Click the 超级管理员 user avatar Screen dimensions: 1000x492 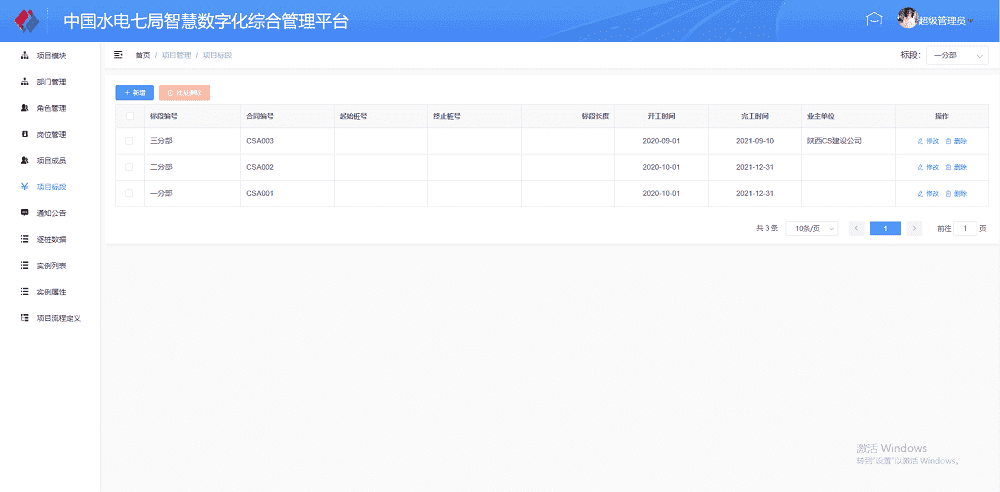[x=907, y=19]
